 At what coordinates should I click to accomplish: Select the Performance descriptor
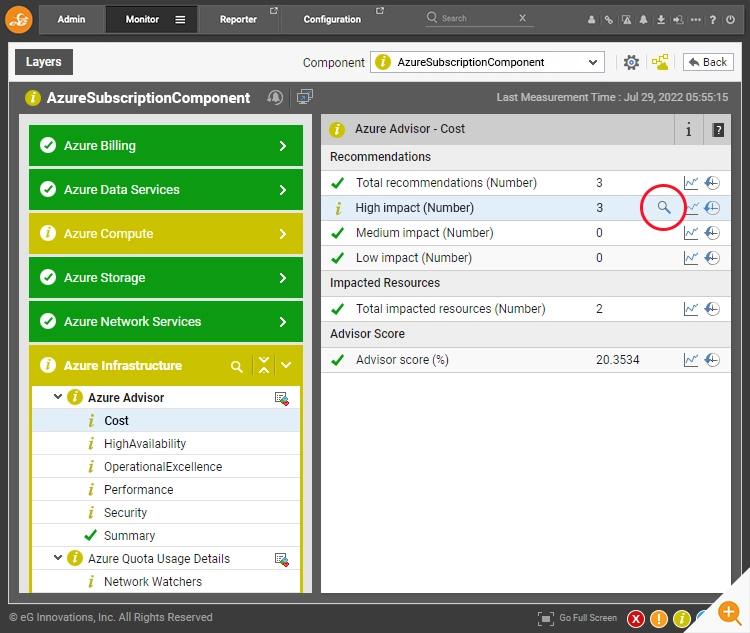coord(165,489)
